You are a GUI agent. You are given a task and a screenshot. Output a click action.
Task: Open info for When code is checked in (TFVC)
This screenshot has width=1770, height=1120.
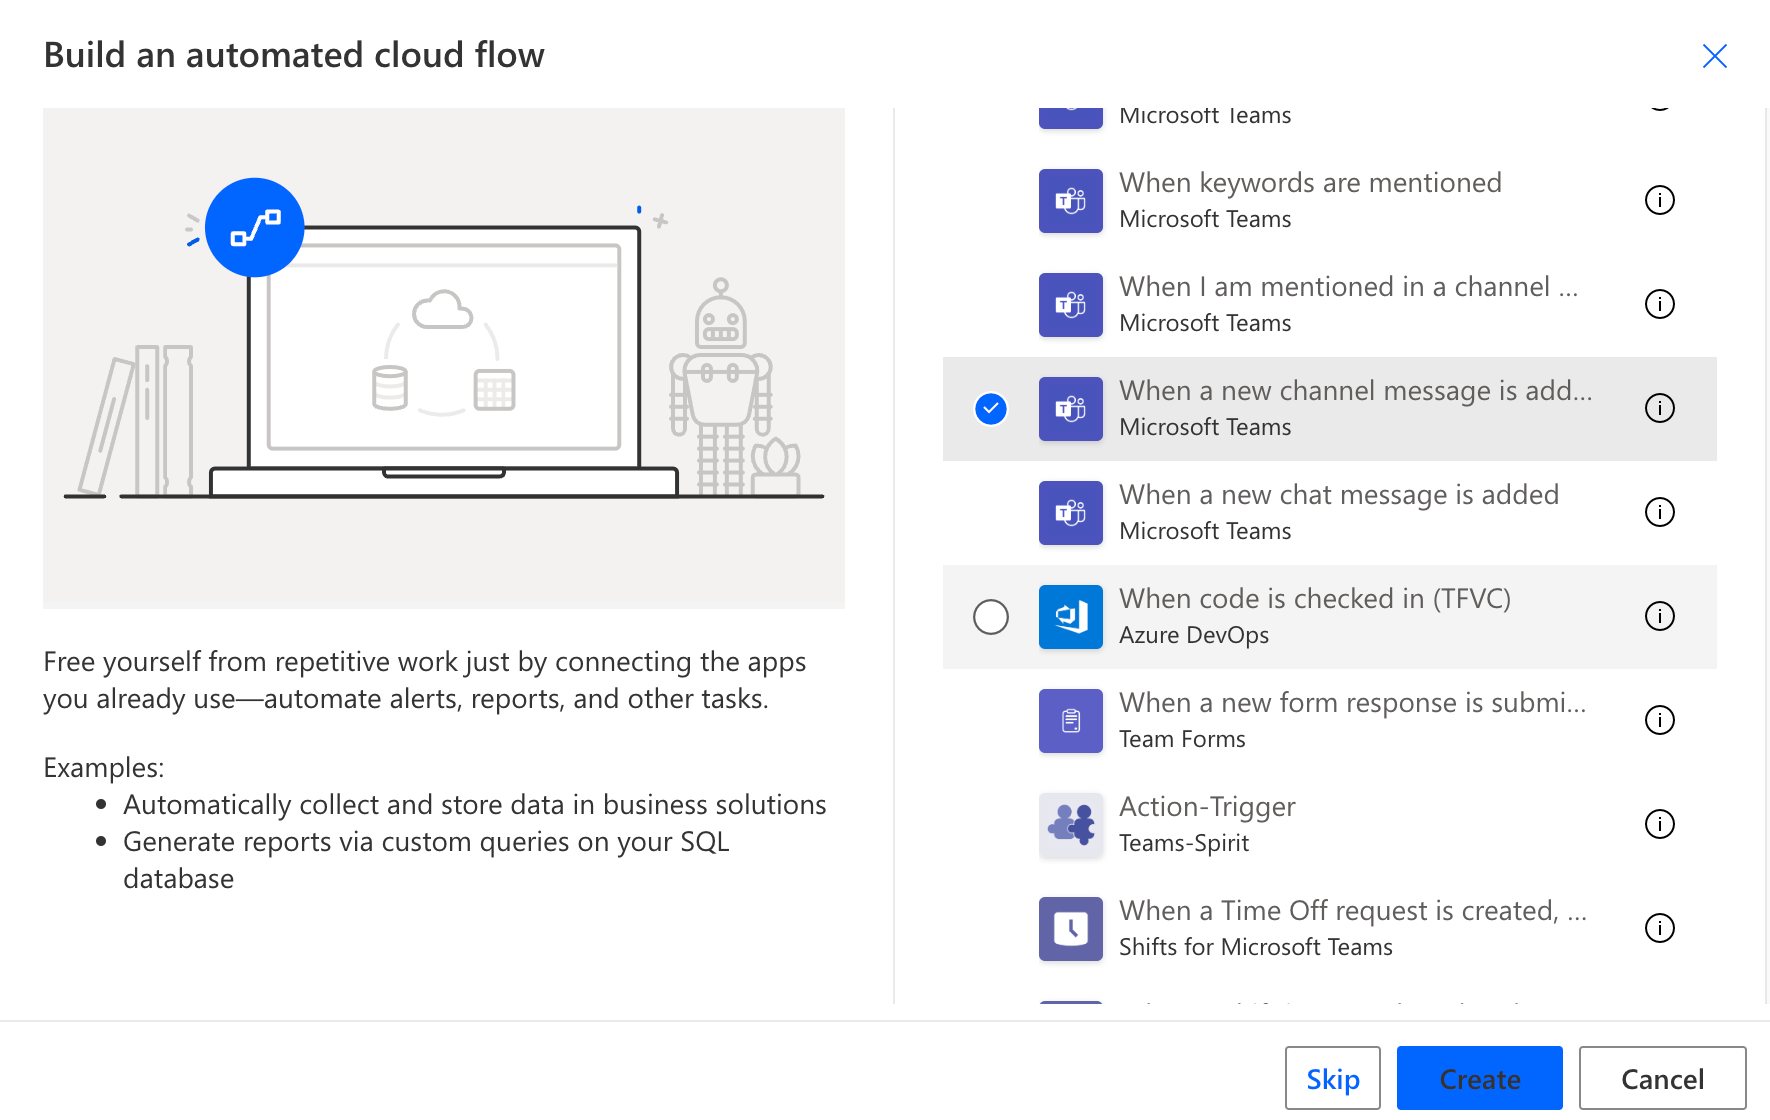click(1659, 616)
